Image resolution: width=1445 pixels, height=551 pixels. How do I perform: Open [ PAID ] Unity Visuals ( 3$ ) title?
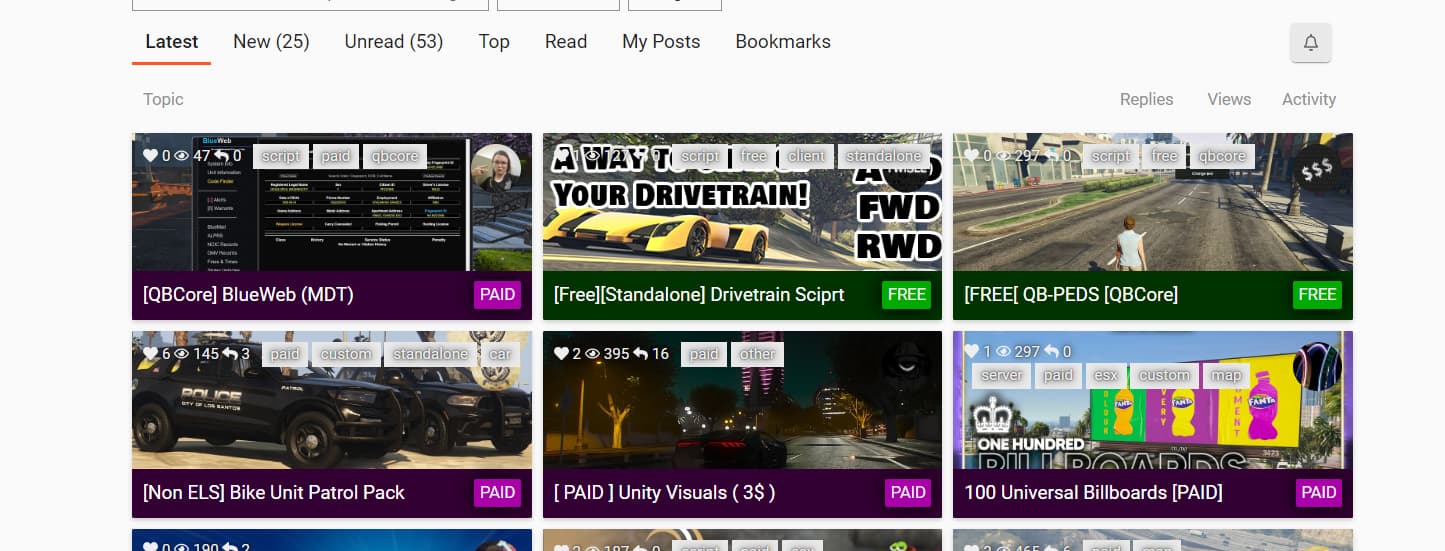click(x=665, y=493)
